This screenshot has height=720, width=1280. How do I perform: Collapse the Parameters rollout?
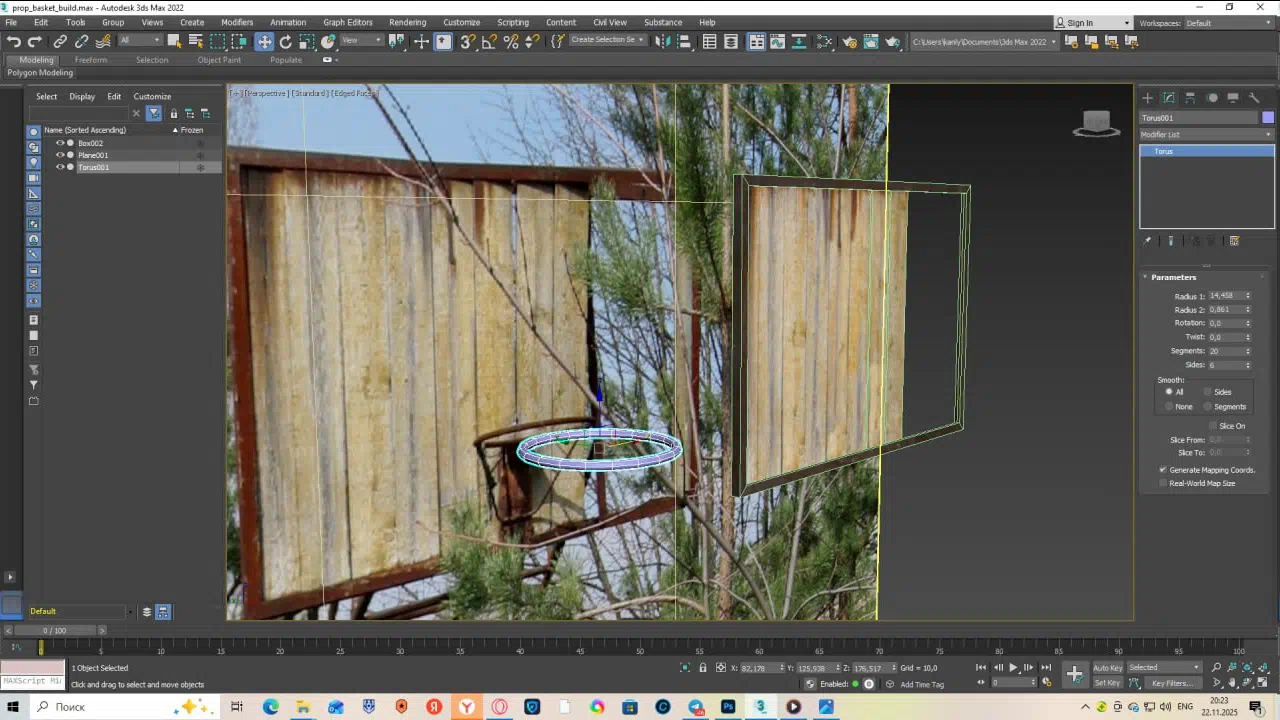[x=1173, y=277]
